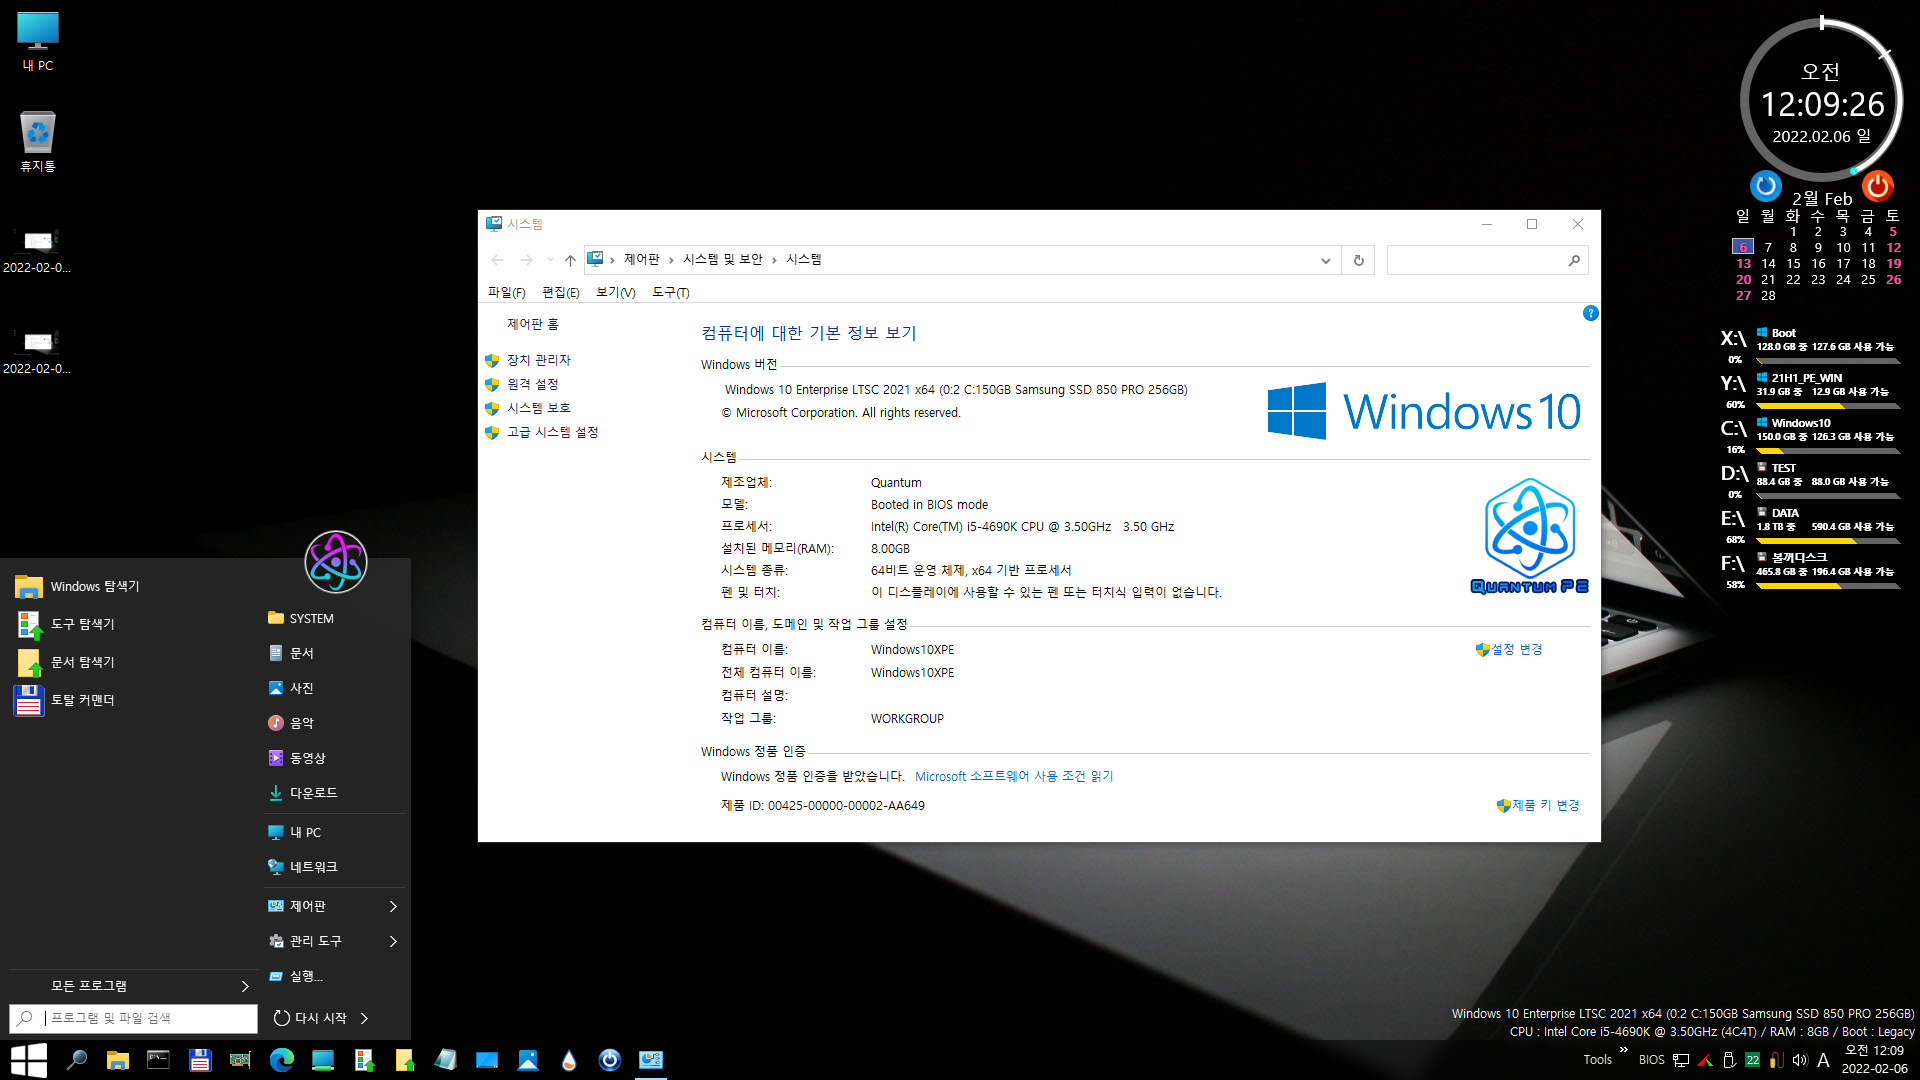
Task: Open the 보기(V) menu
Action: 616,293
